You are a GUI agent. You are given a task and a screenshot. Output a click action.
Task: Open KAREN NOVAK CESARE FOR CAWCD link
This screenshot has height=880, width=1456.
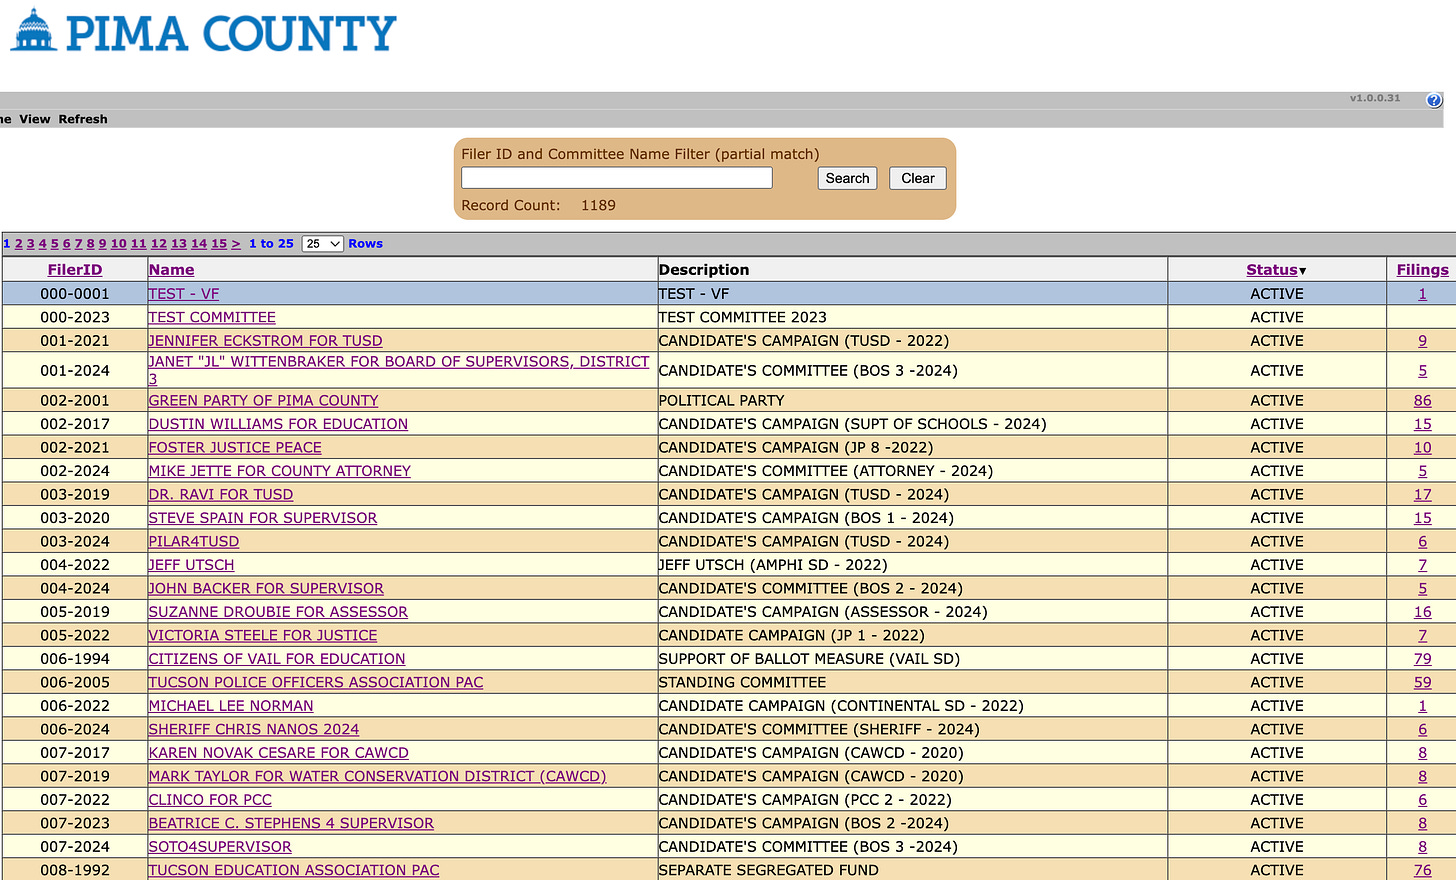click(278, 753)
